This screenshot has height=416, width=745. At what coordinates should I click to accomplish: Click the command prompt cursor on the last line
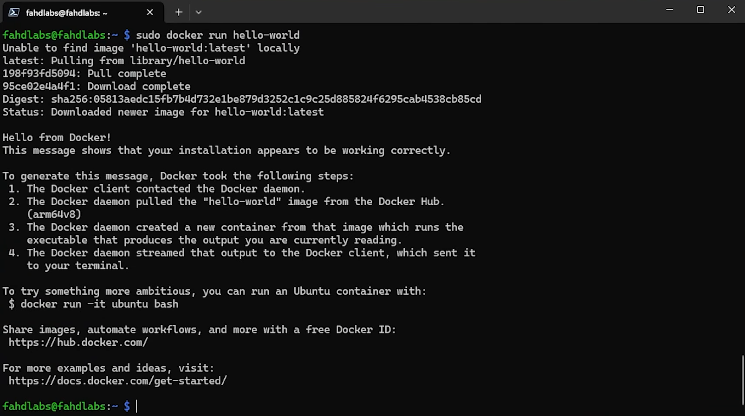click(x=137, y=407)
